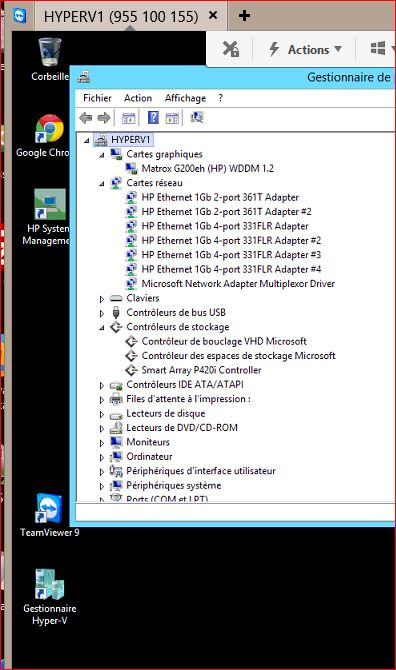The height and width of the screenshot is (670, 396).
Task: Click the Moniteurs monitor icon
Action: pyautogui.click(x=116, y=442)
